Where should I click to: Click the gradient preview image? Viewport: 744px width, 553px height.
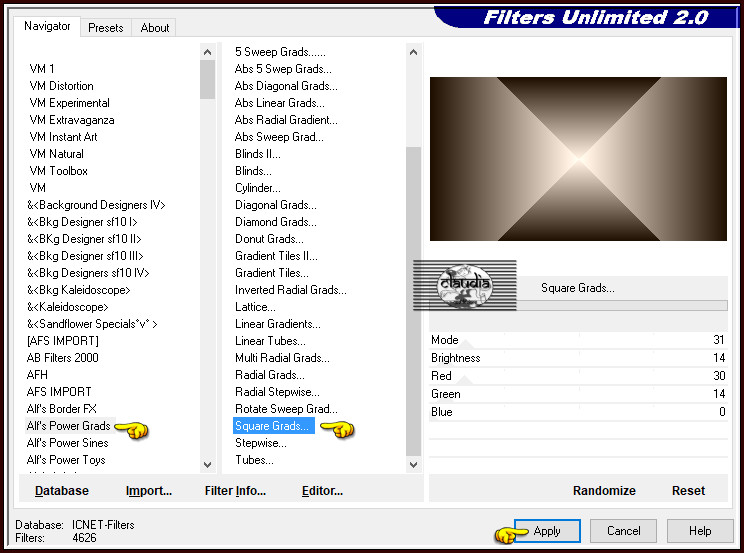coord(578,159)
